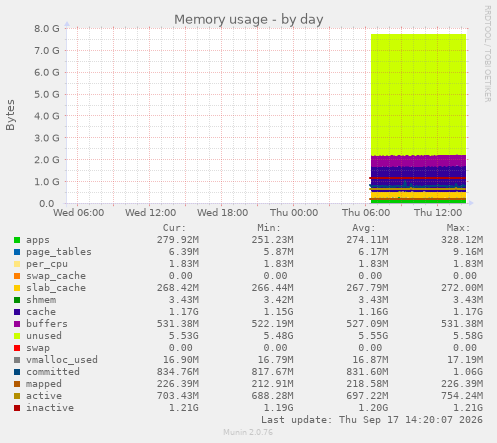Click the purple buffers band in the graph
The image size is (497, 443).
(418, 161)
